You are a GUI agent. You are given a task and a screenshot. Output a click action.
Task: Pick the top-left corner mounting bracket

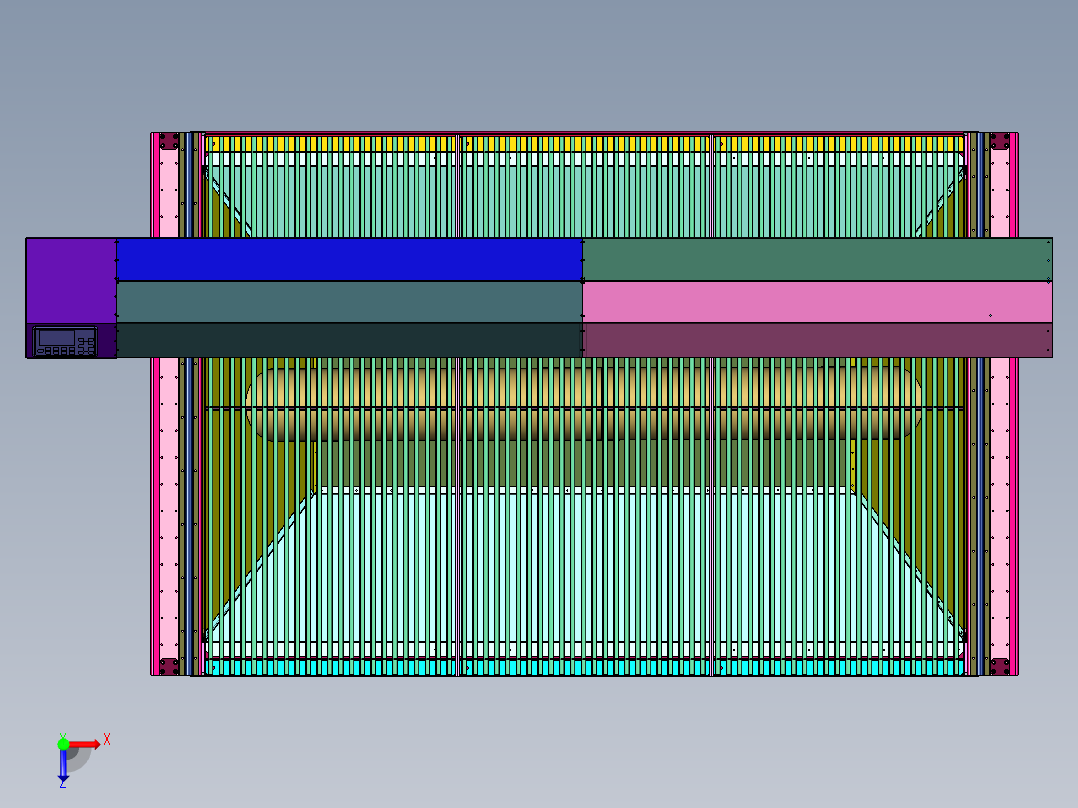click(x=169, y=142)
